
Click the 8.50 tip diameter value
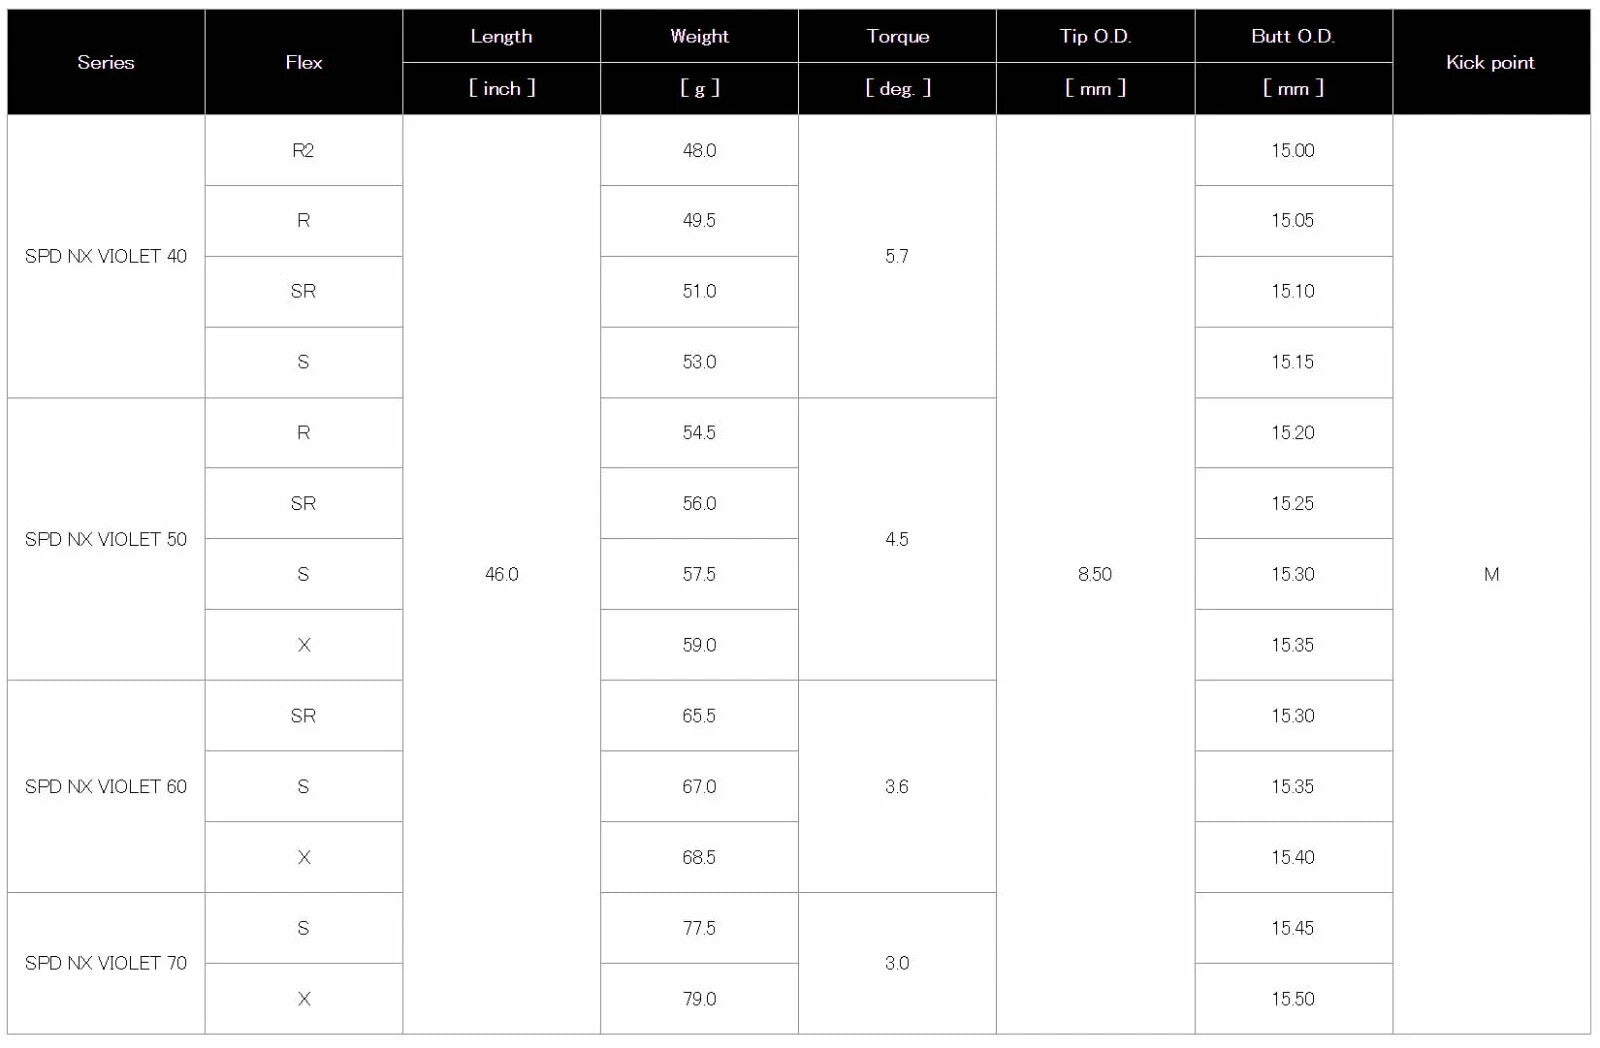click(1095, 574)
